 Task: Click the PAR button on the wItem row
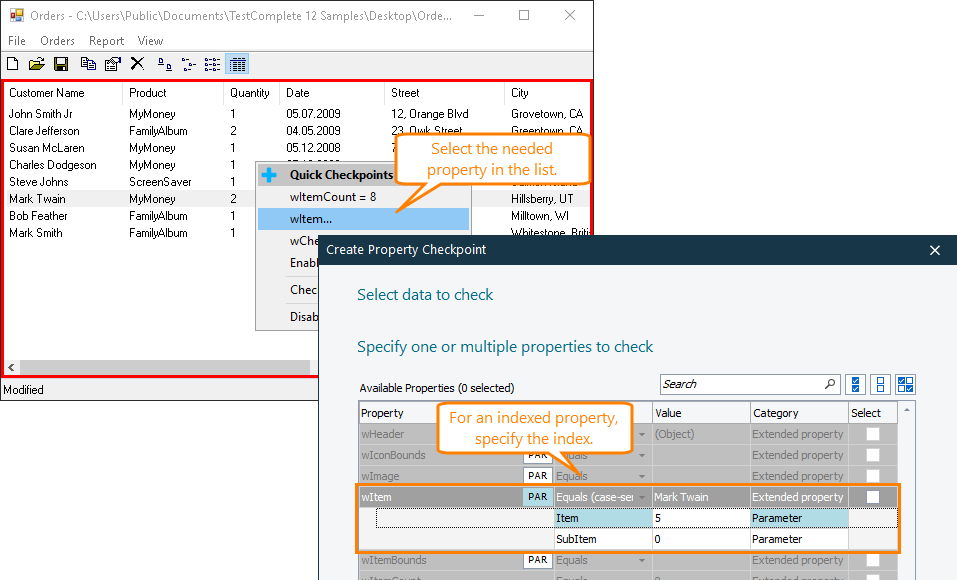[x=537, y=496]
